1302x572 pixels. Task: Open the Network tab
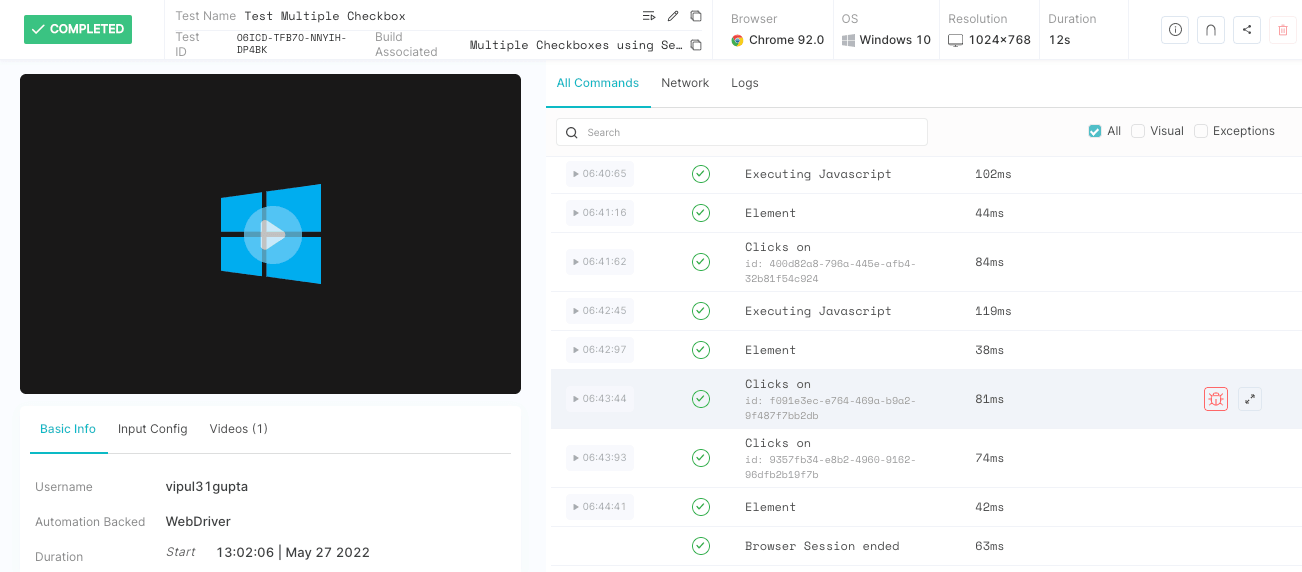685,83
